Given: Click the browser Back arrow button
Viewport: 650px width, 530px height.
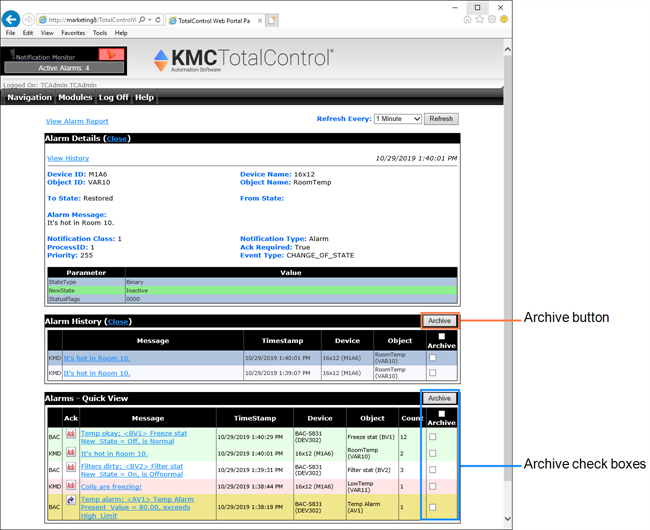Looking at the screenshot, I should [x=11, y=19].
